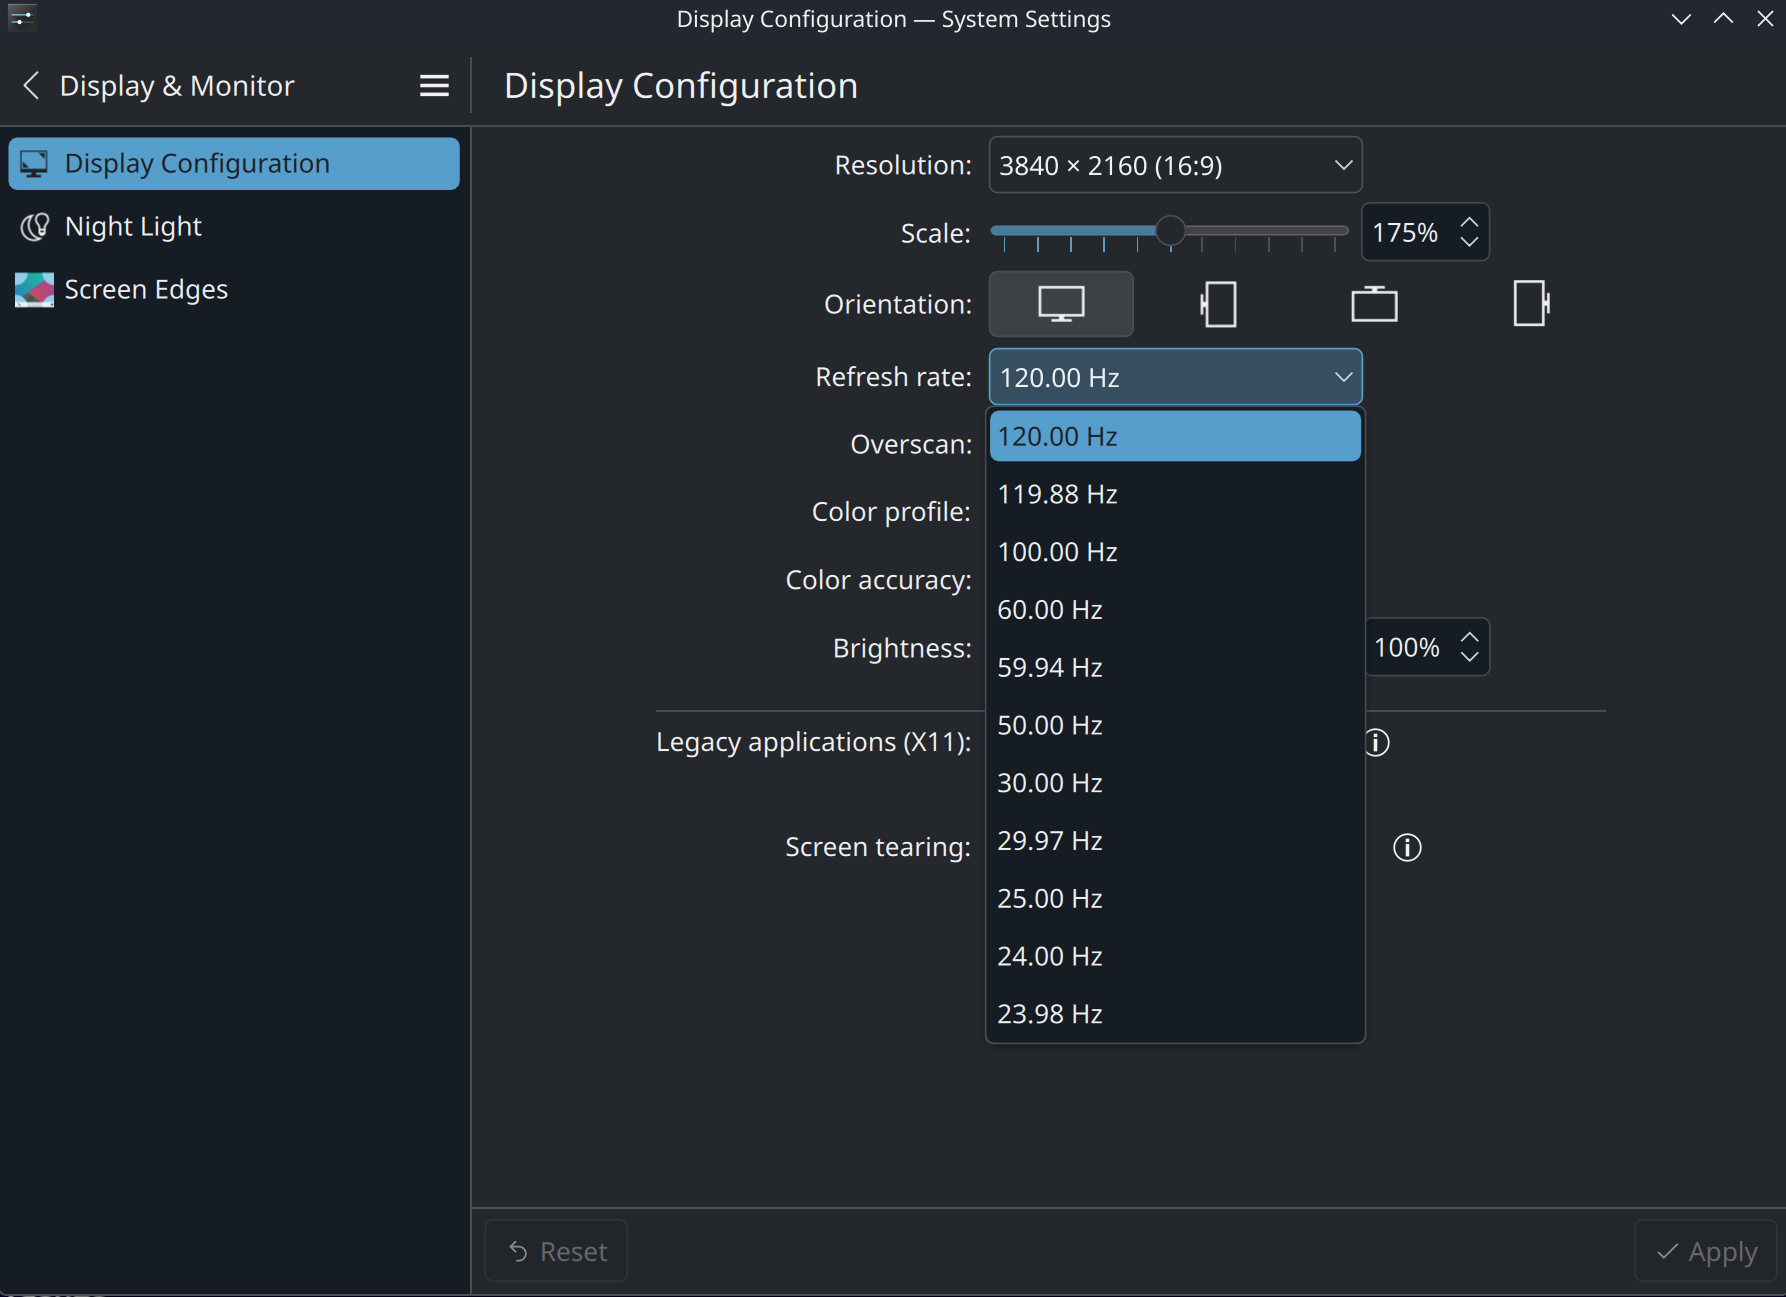Expand the Resolution dropdown
The height and width of the screenshot is (1297, 1786).
1175,165
